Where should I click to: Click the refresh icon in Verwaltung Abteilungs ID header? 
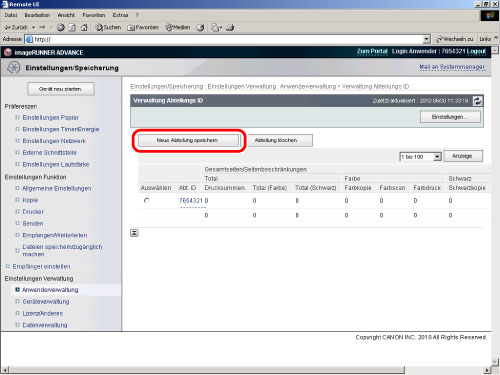[477, 101]
